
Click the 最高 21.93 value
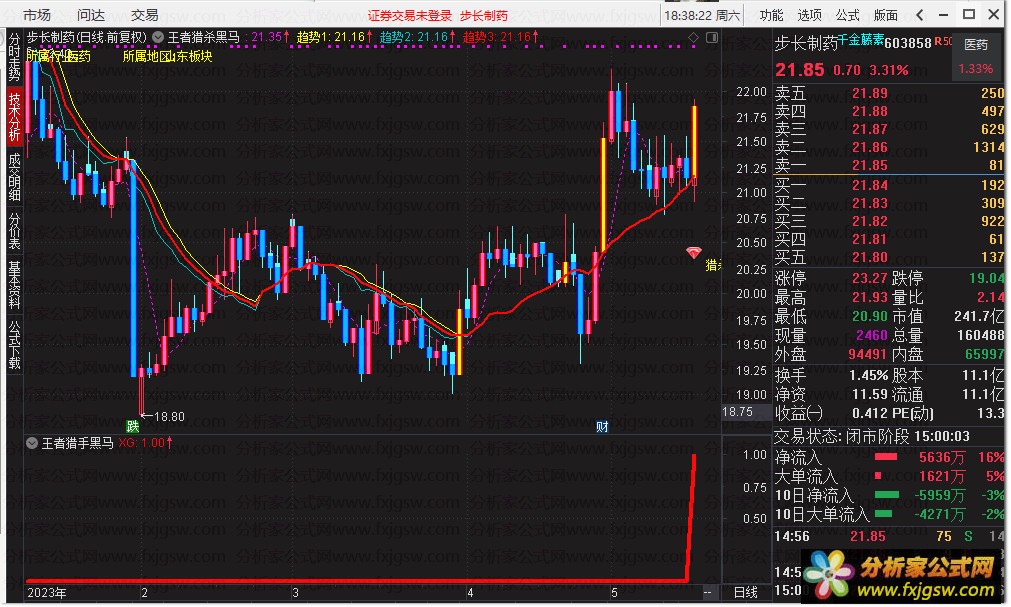(x=870, y=297)
